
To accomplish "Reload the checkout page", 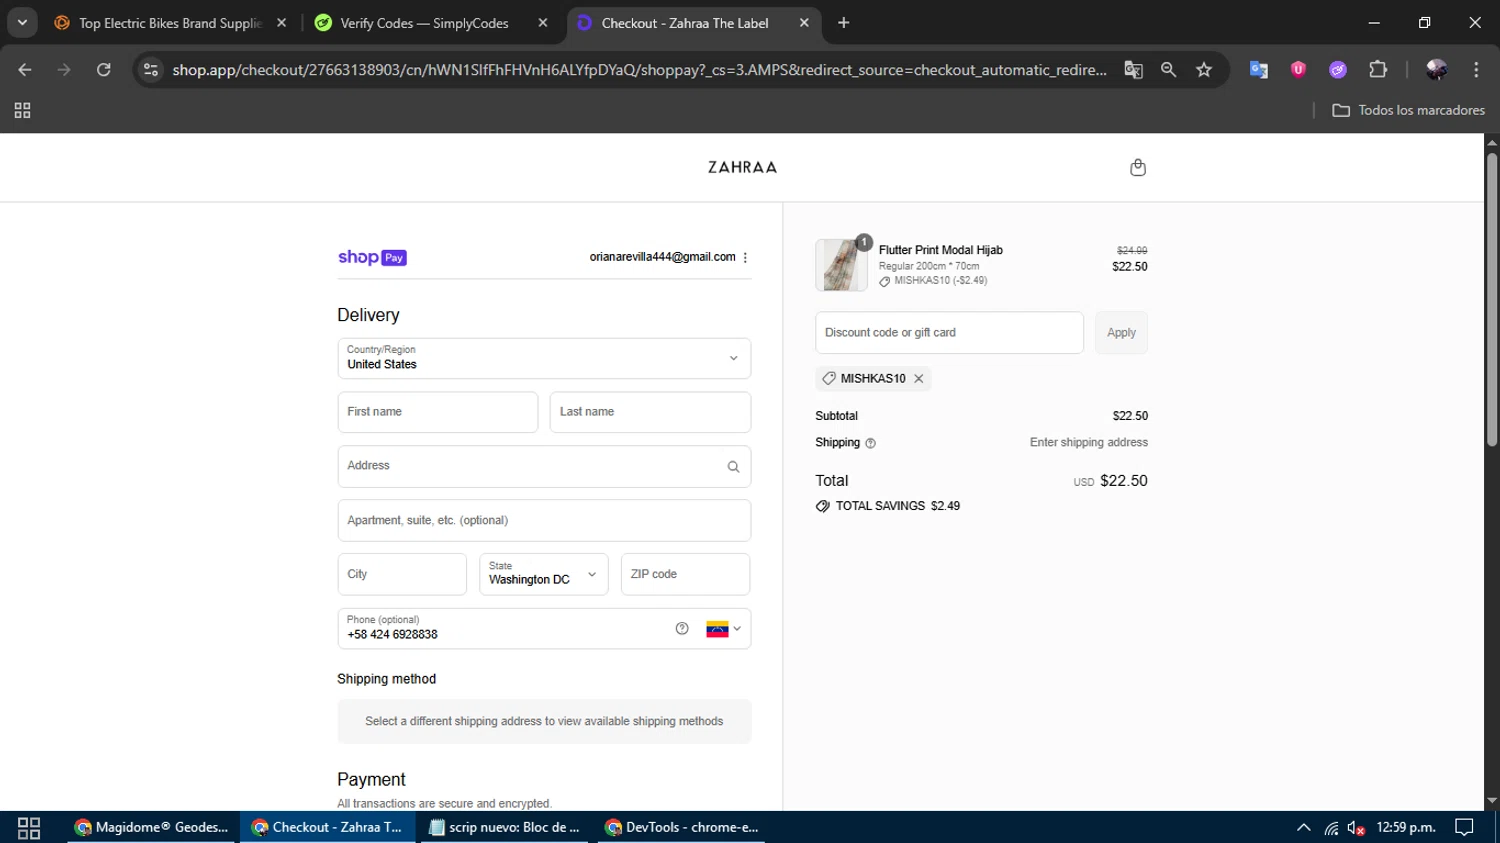I will click(x=104, y=70).
